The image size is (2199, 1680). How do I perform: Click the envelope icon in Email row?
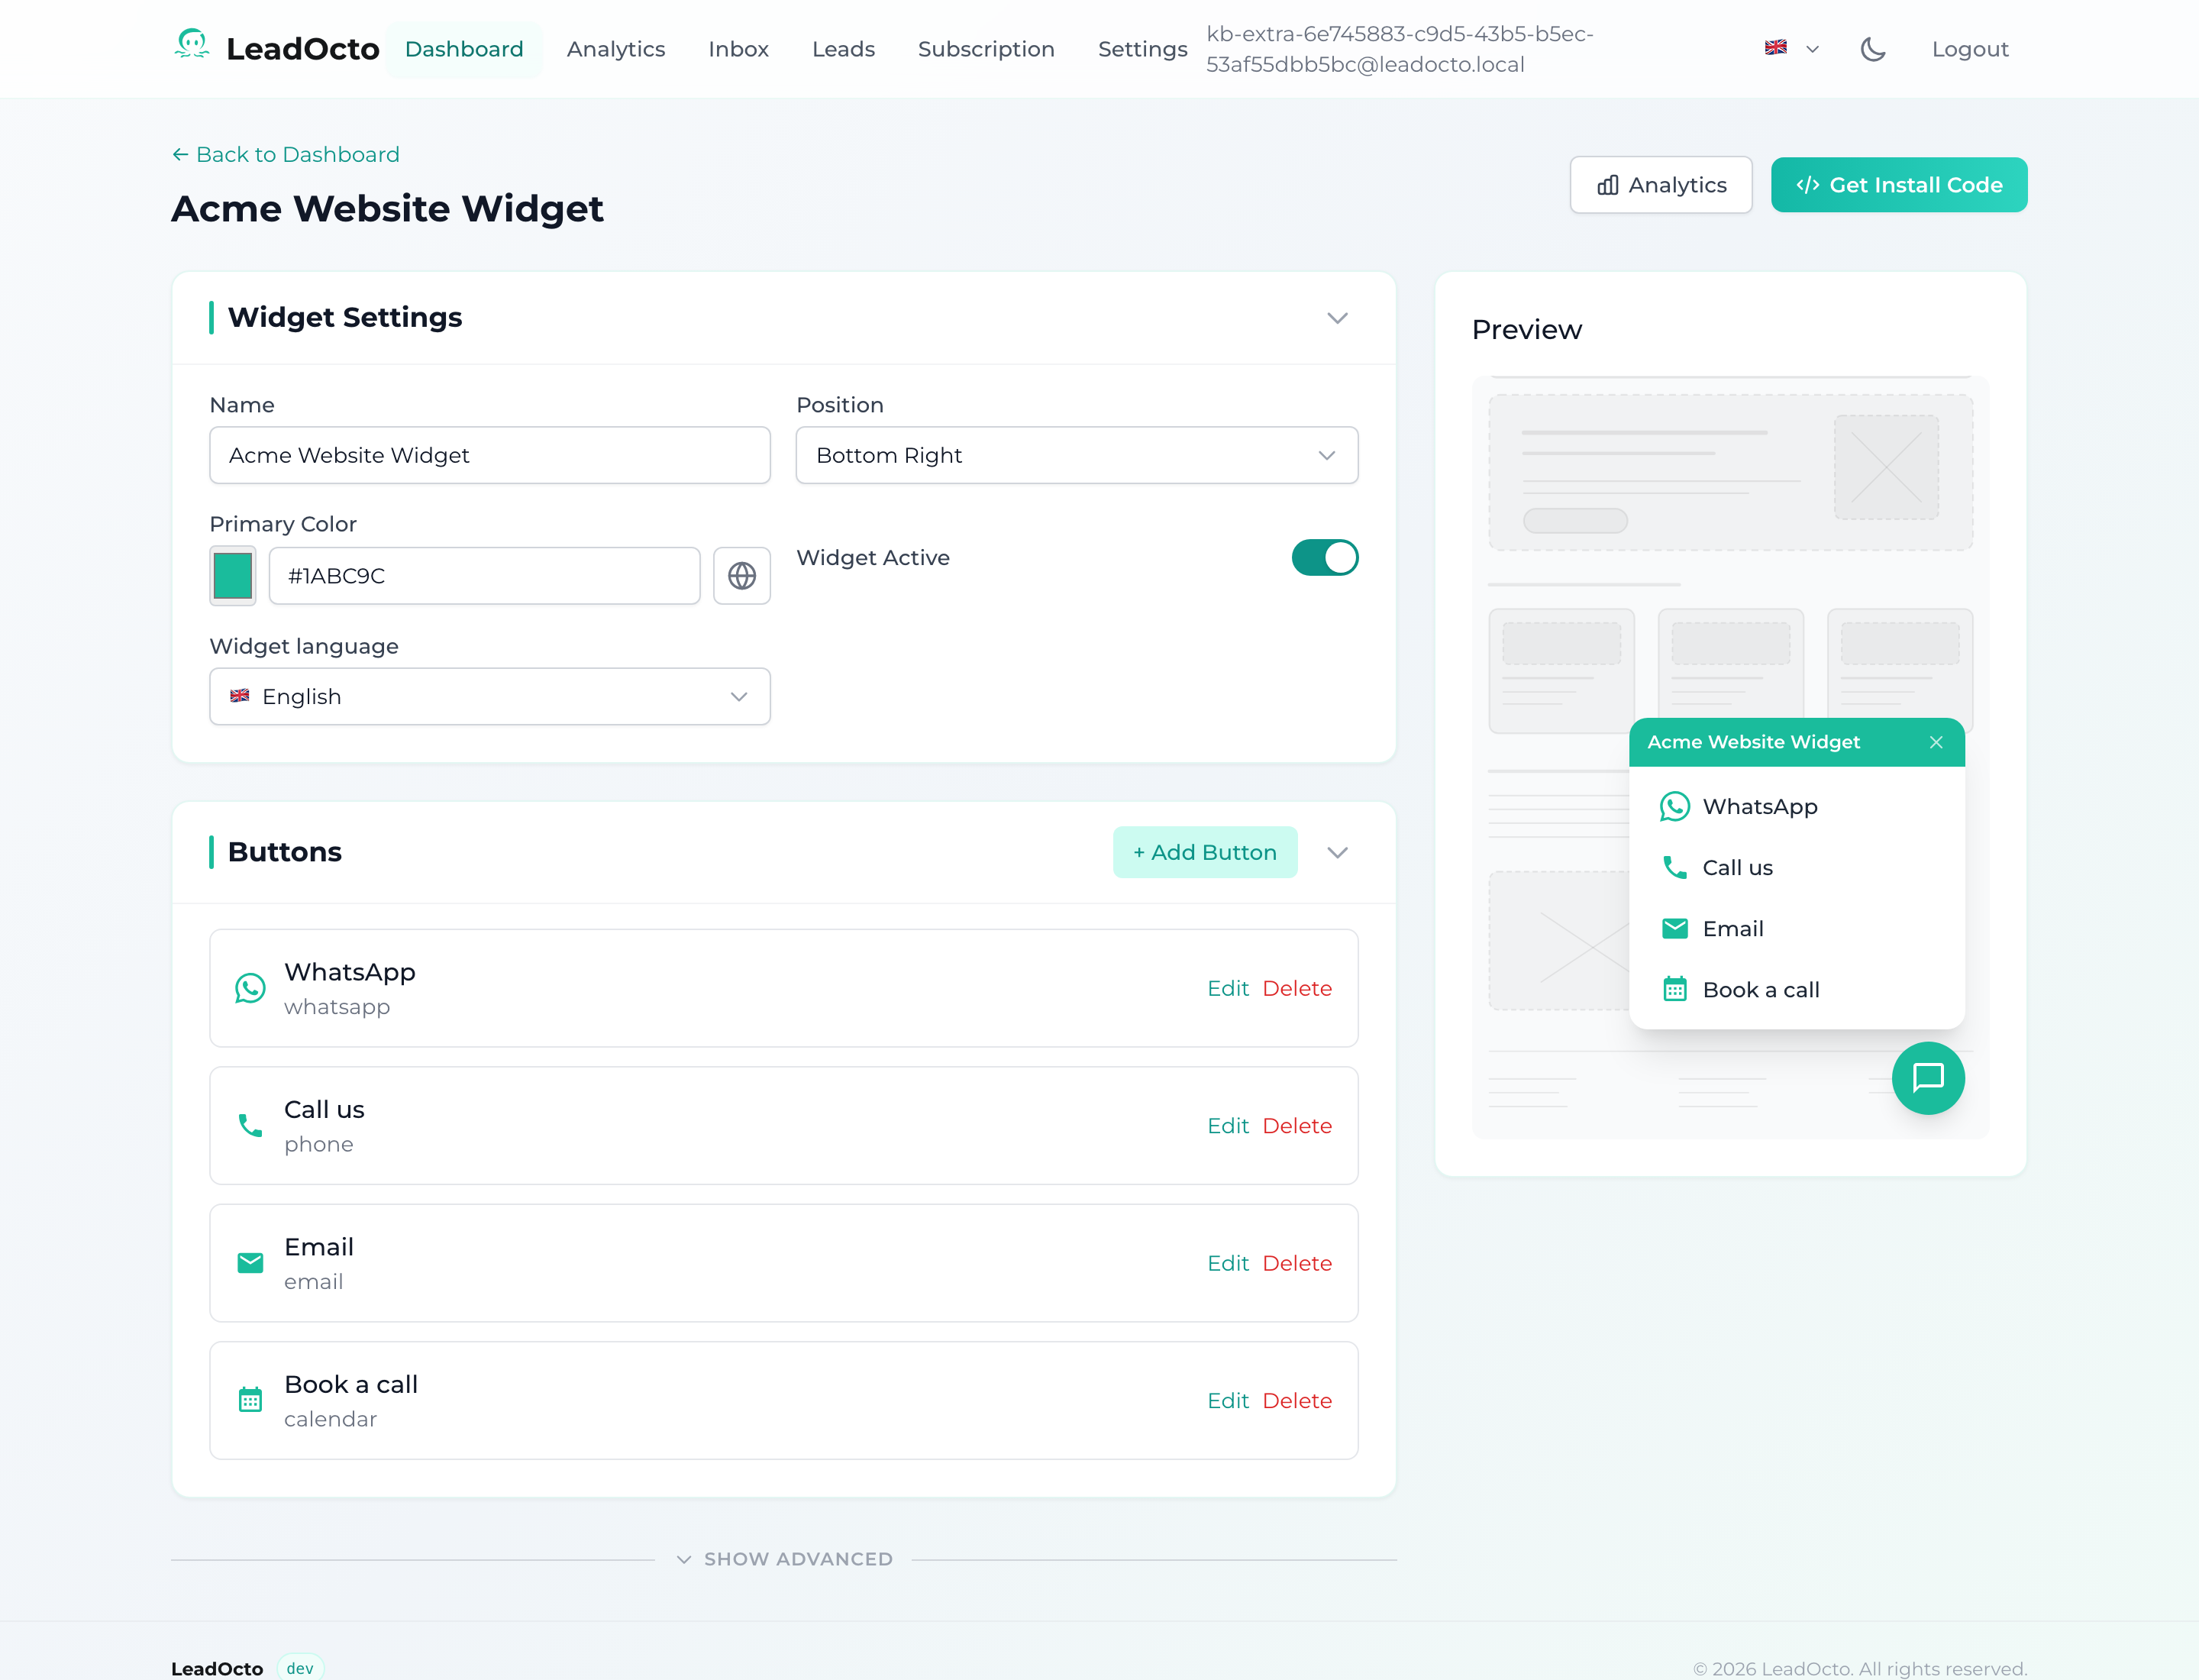point(250,1263)
